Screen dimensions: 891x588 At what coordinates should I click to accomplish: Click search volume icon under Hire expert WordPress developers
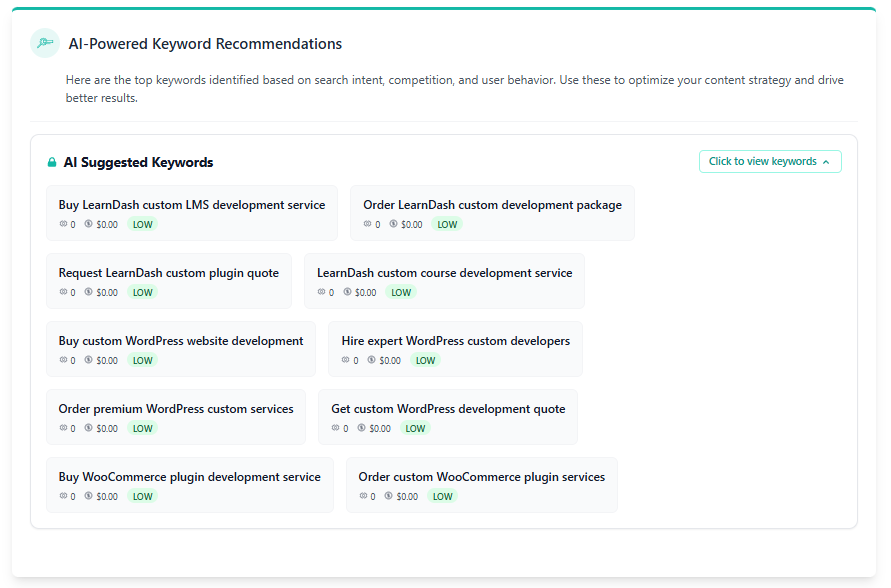(x=346, y=360)
